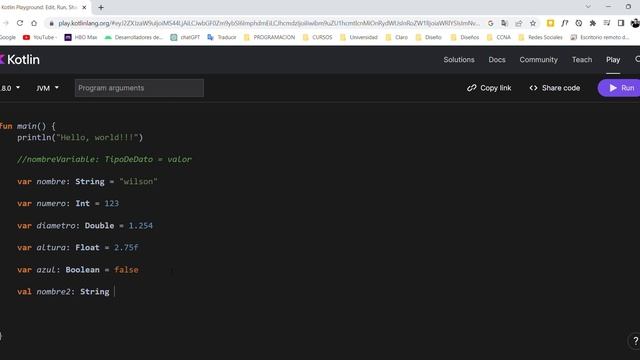
Task: Click the "wilson" string value
Action: pyautogui.click(x=138, y=182)
